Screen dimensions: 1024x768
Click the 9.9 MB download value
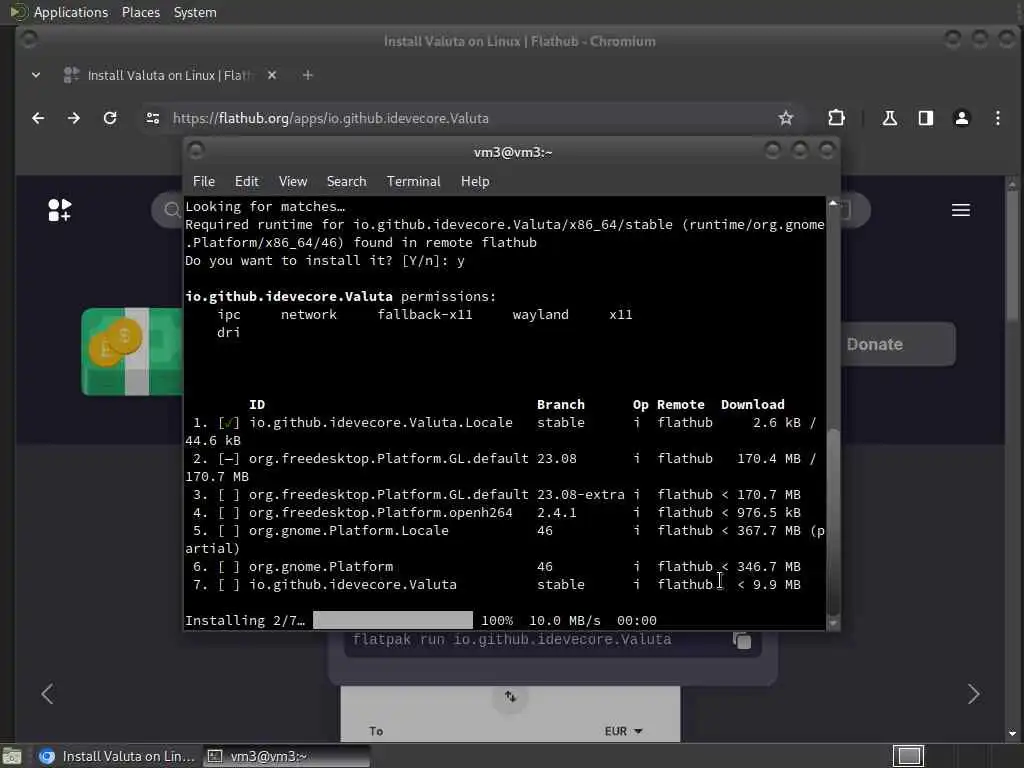(776, 584)
